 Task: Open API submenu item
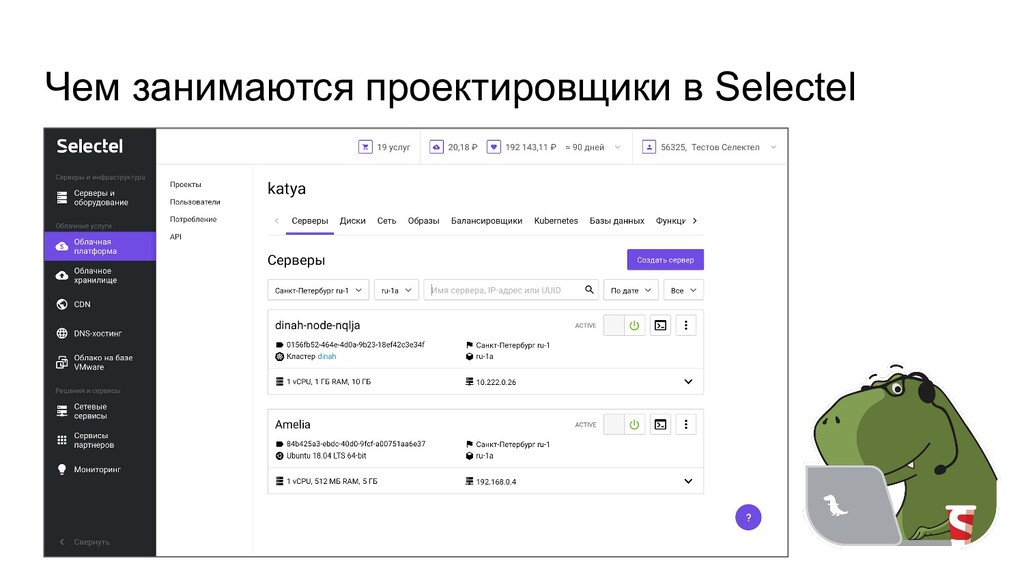coord(176,237)
